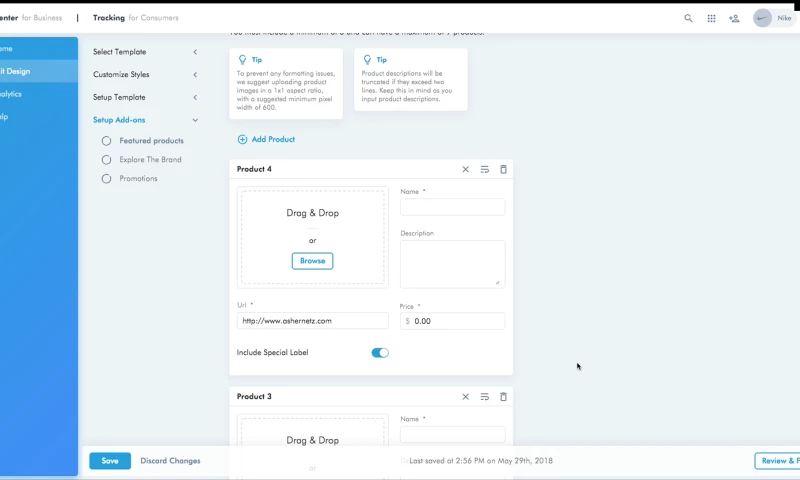Close the Product 3 card with X

point(465,396)
